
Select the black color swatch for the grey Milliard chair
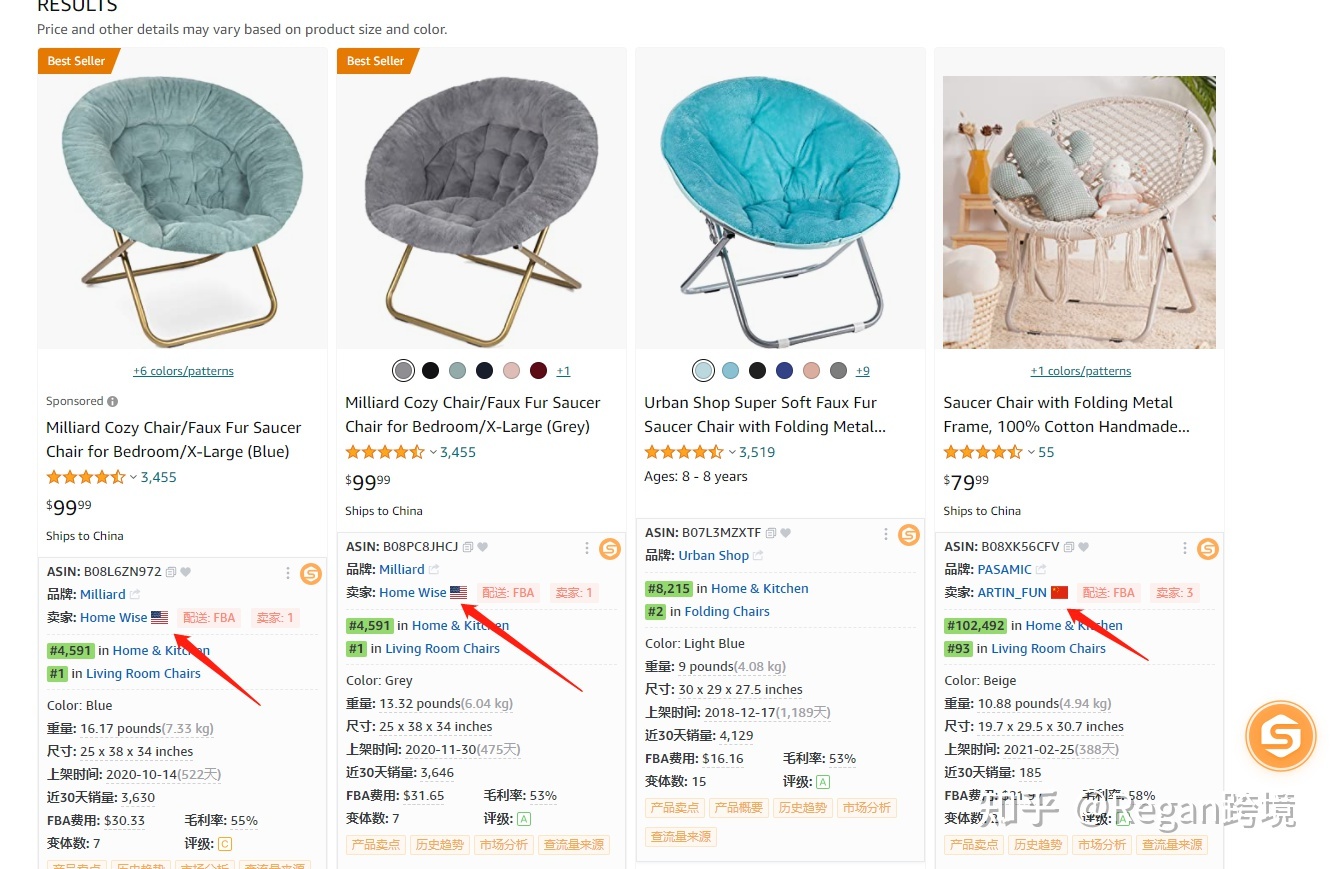[x=430, y=371]
